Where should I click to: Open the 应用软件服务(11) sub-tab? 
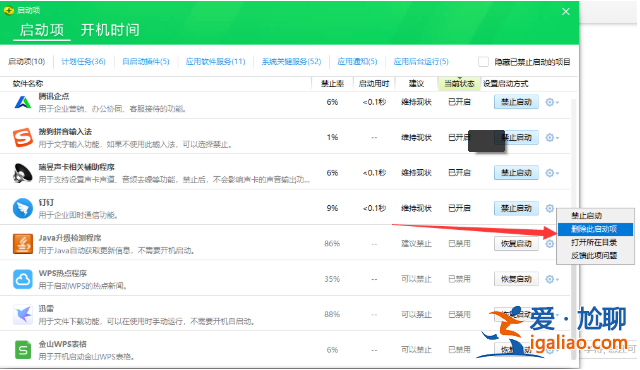[x=216, y=62]
